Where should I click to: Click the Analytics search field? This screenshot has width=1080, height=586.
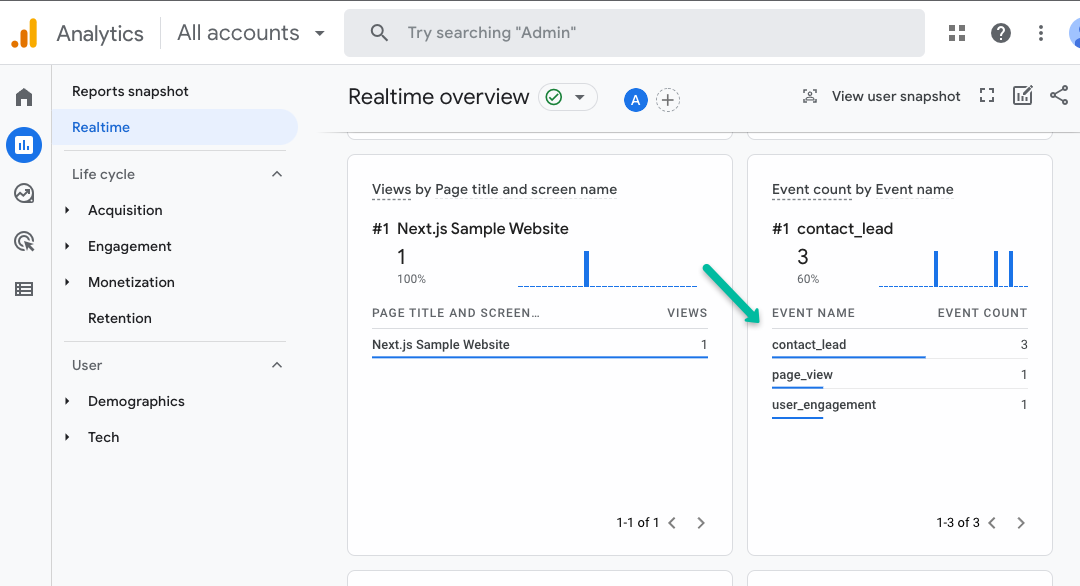634,33
